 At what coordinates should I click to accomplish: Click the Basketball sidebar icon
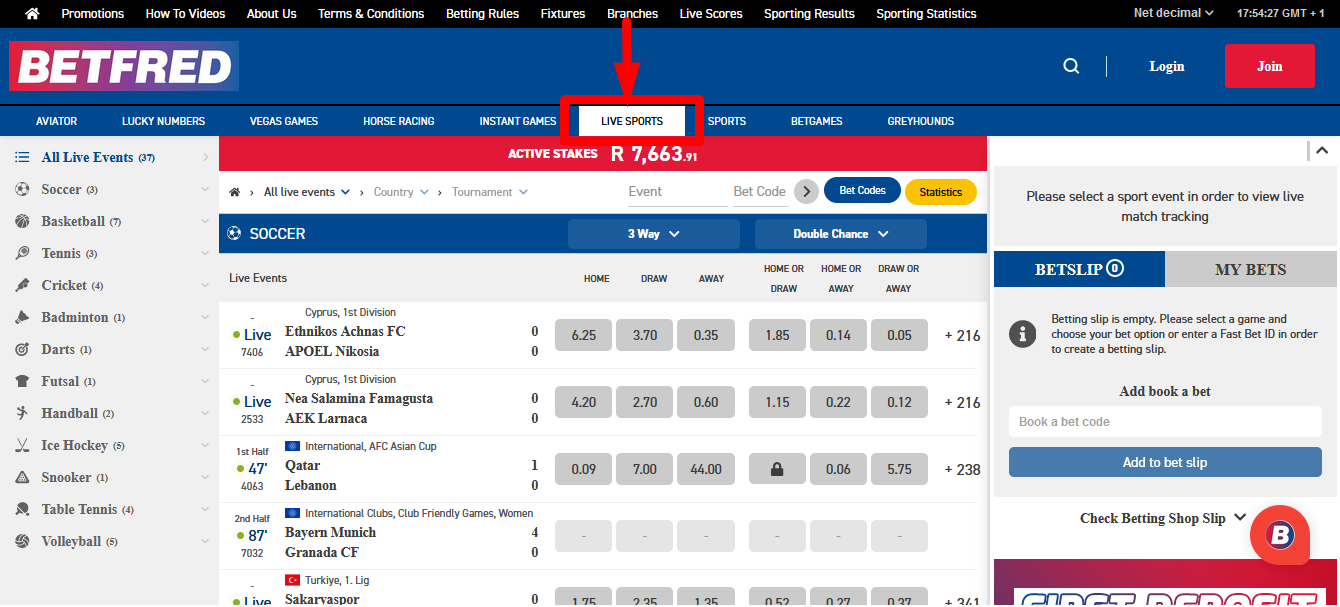pos(22,221)
